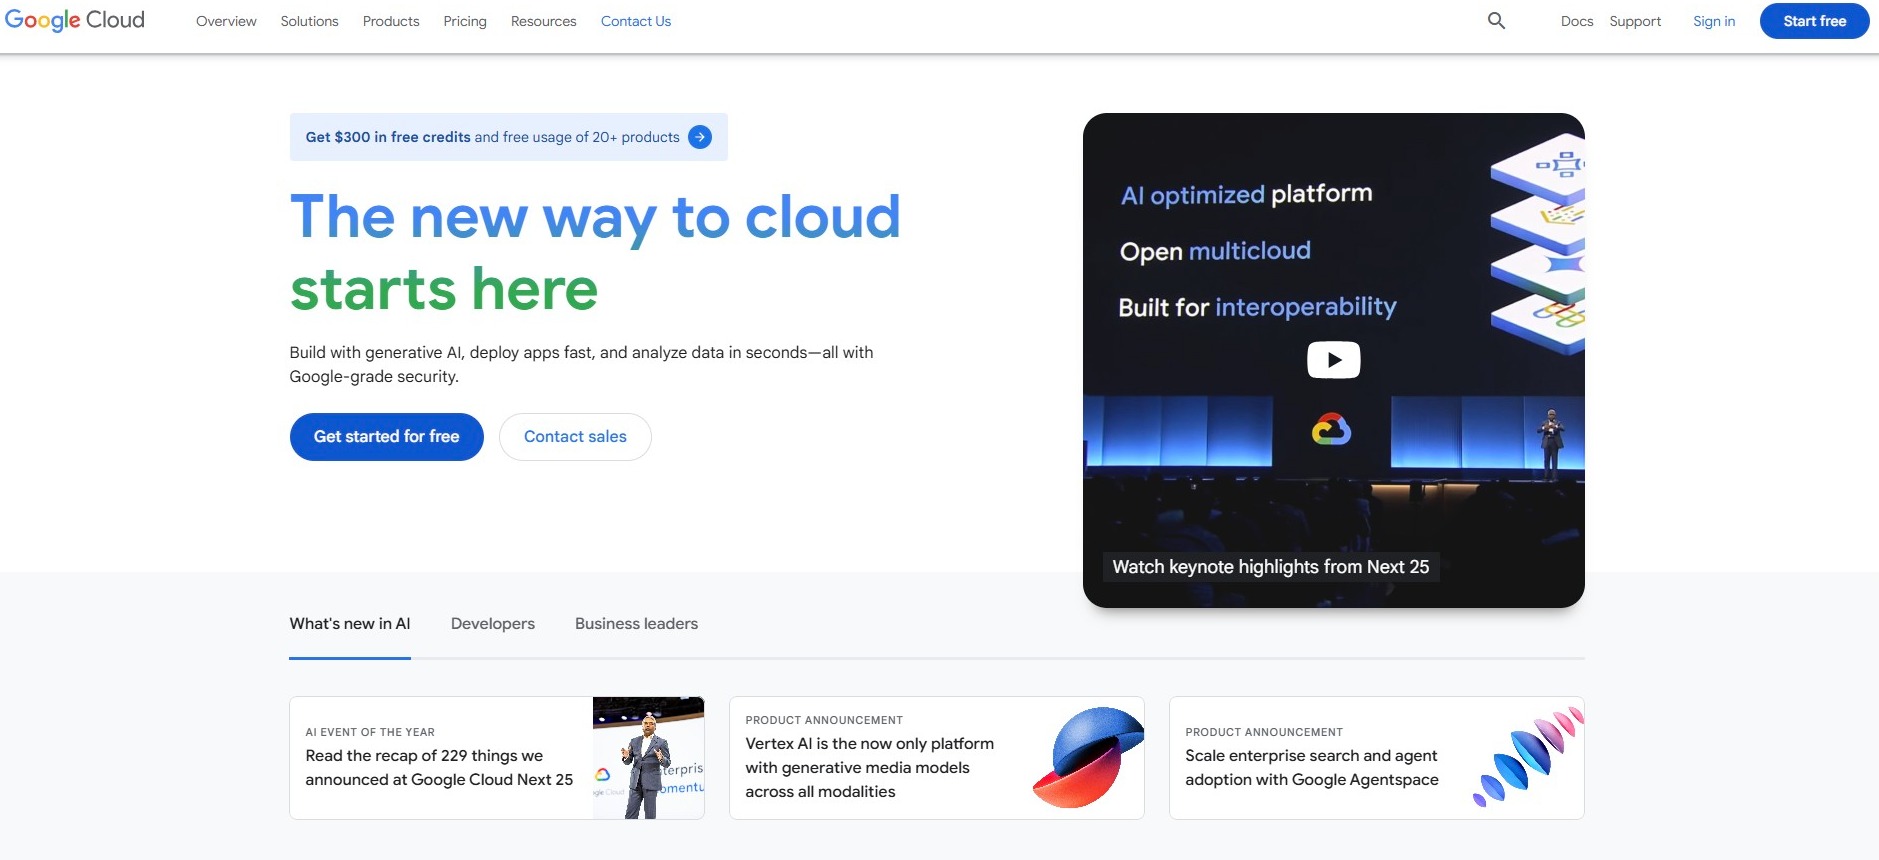The height and width of the screenshot is (860, 1879).
Task: Play the keynote highlights video
Action: point(1333,360)
